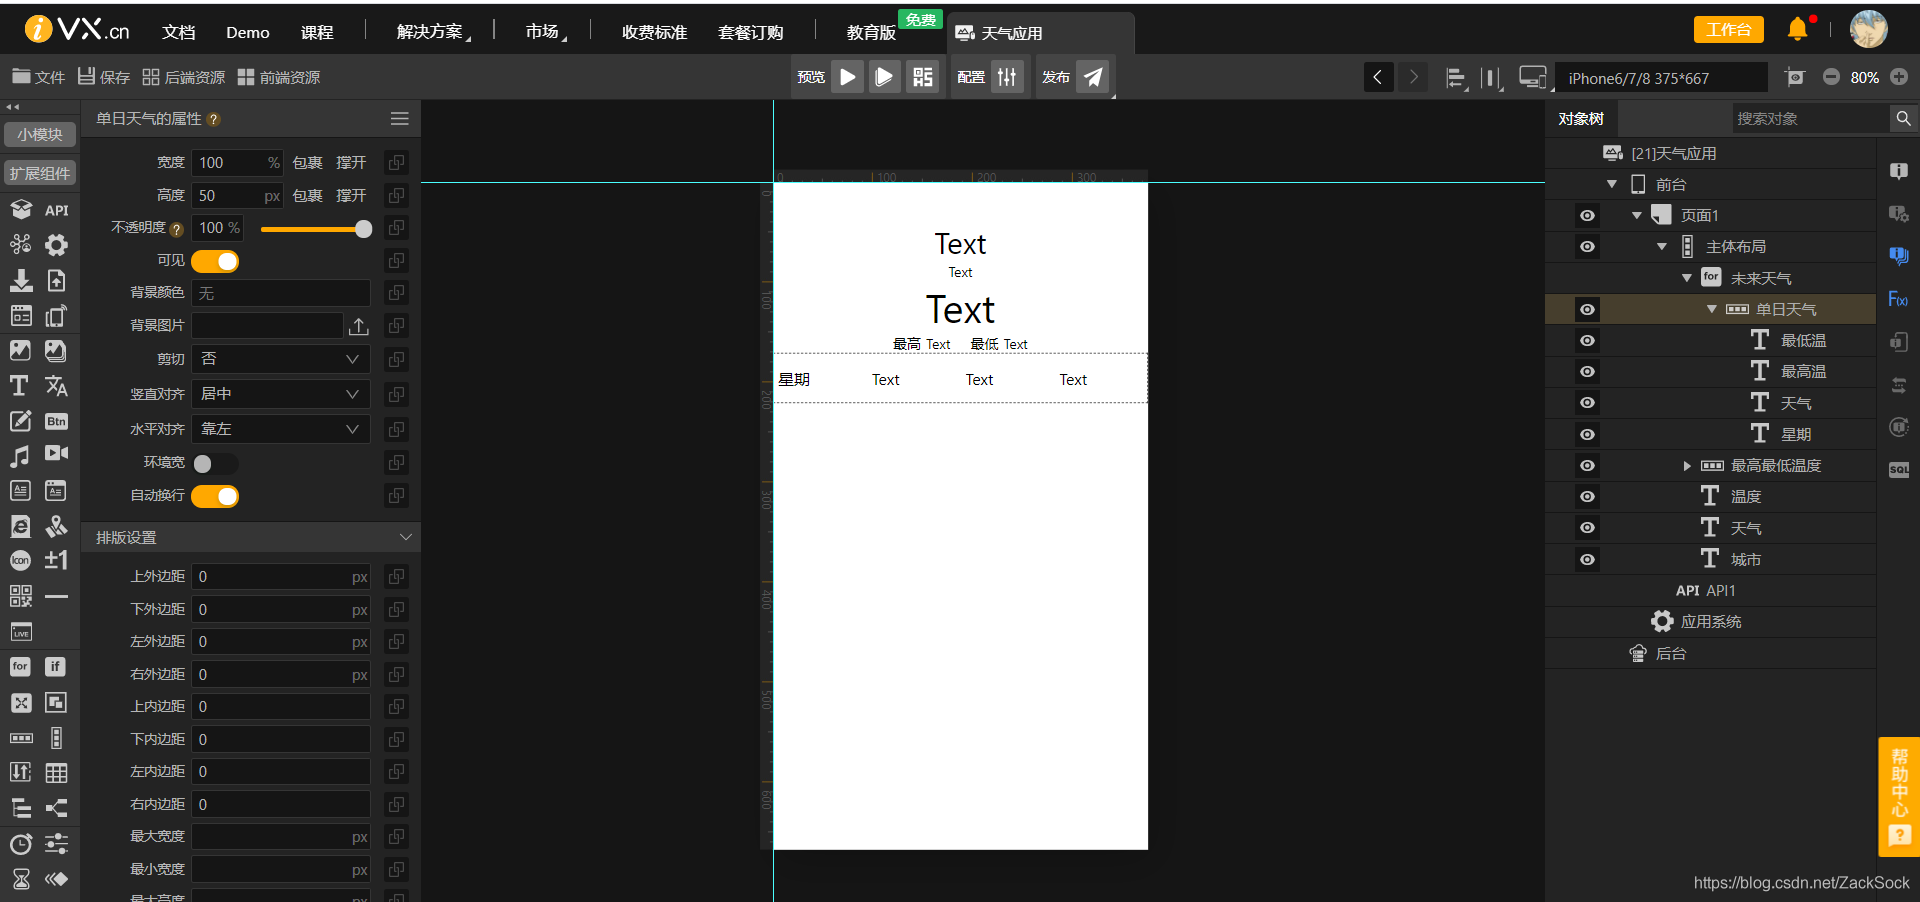Screen dimensions: 1920x902
Task: Click the object search magnifier icon
Action: [x=1903, y=118]
